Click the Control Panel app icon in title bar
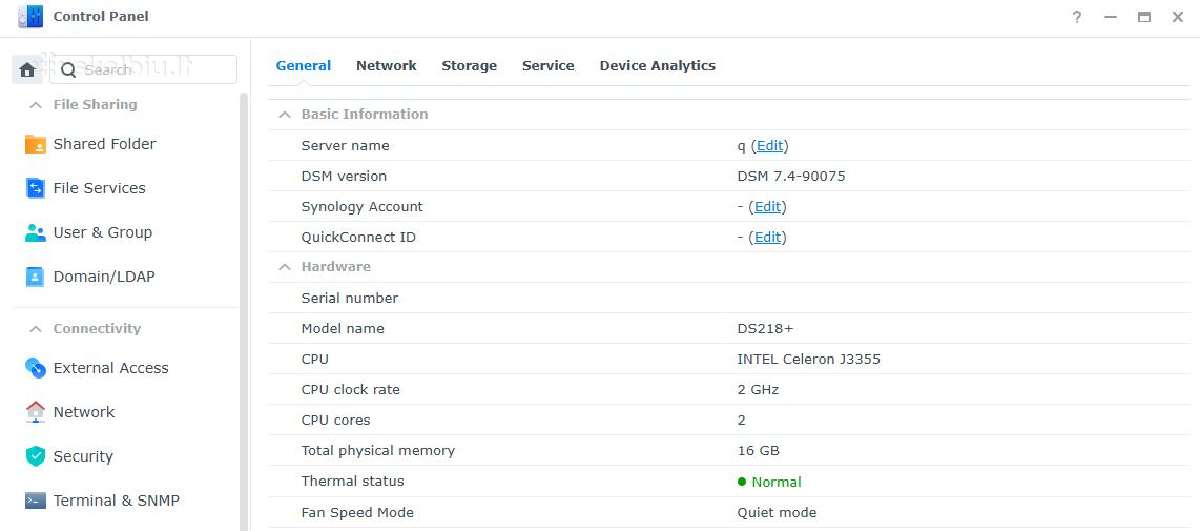 click(x=31, y=16)
